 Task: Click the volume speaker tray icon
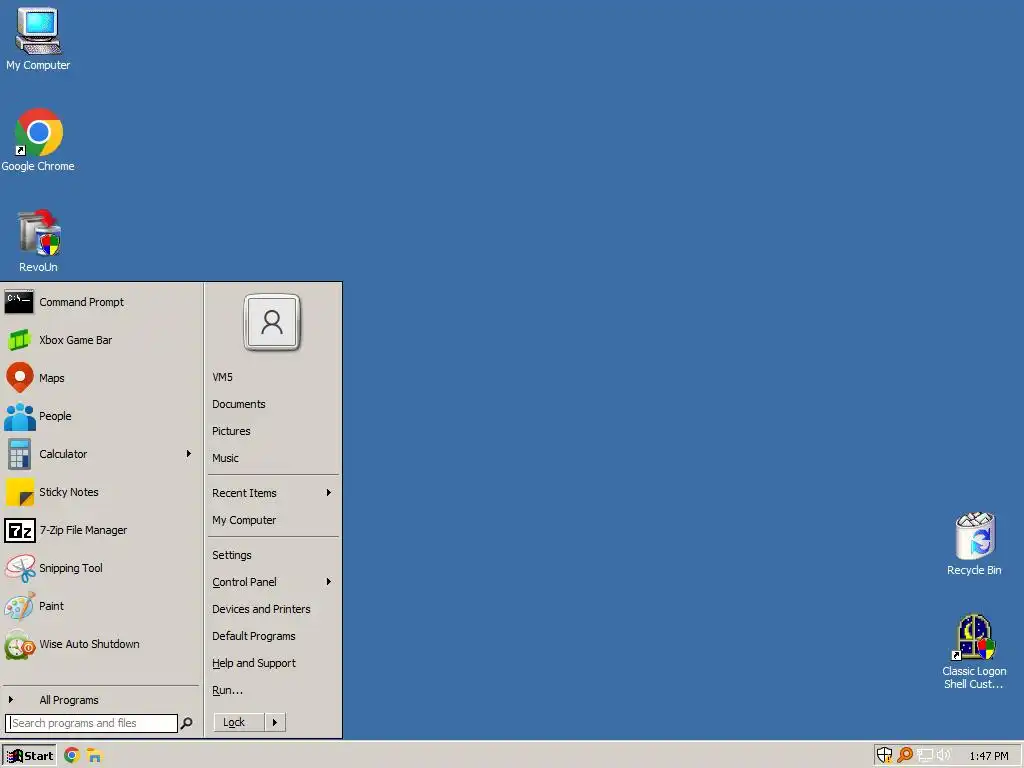(944, 756)
